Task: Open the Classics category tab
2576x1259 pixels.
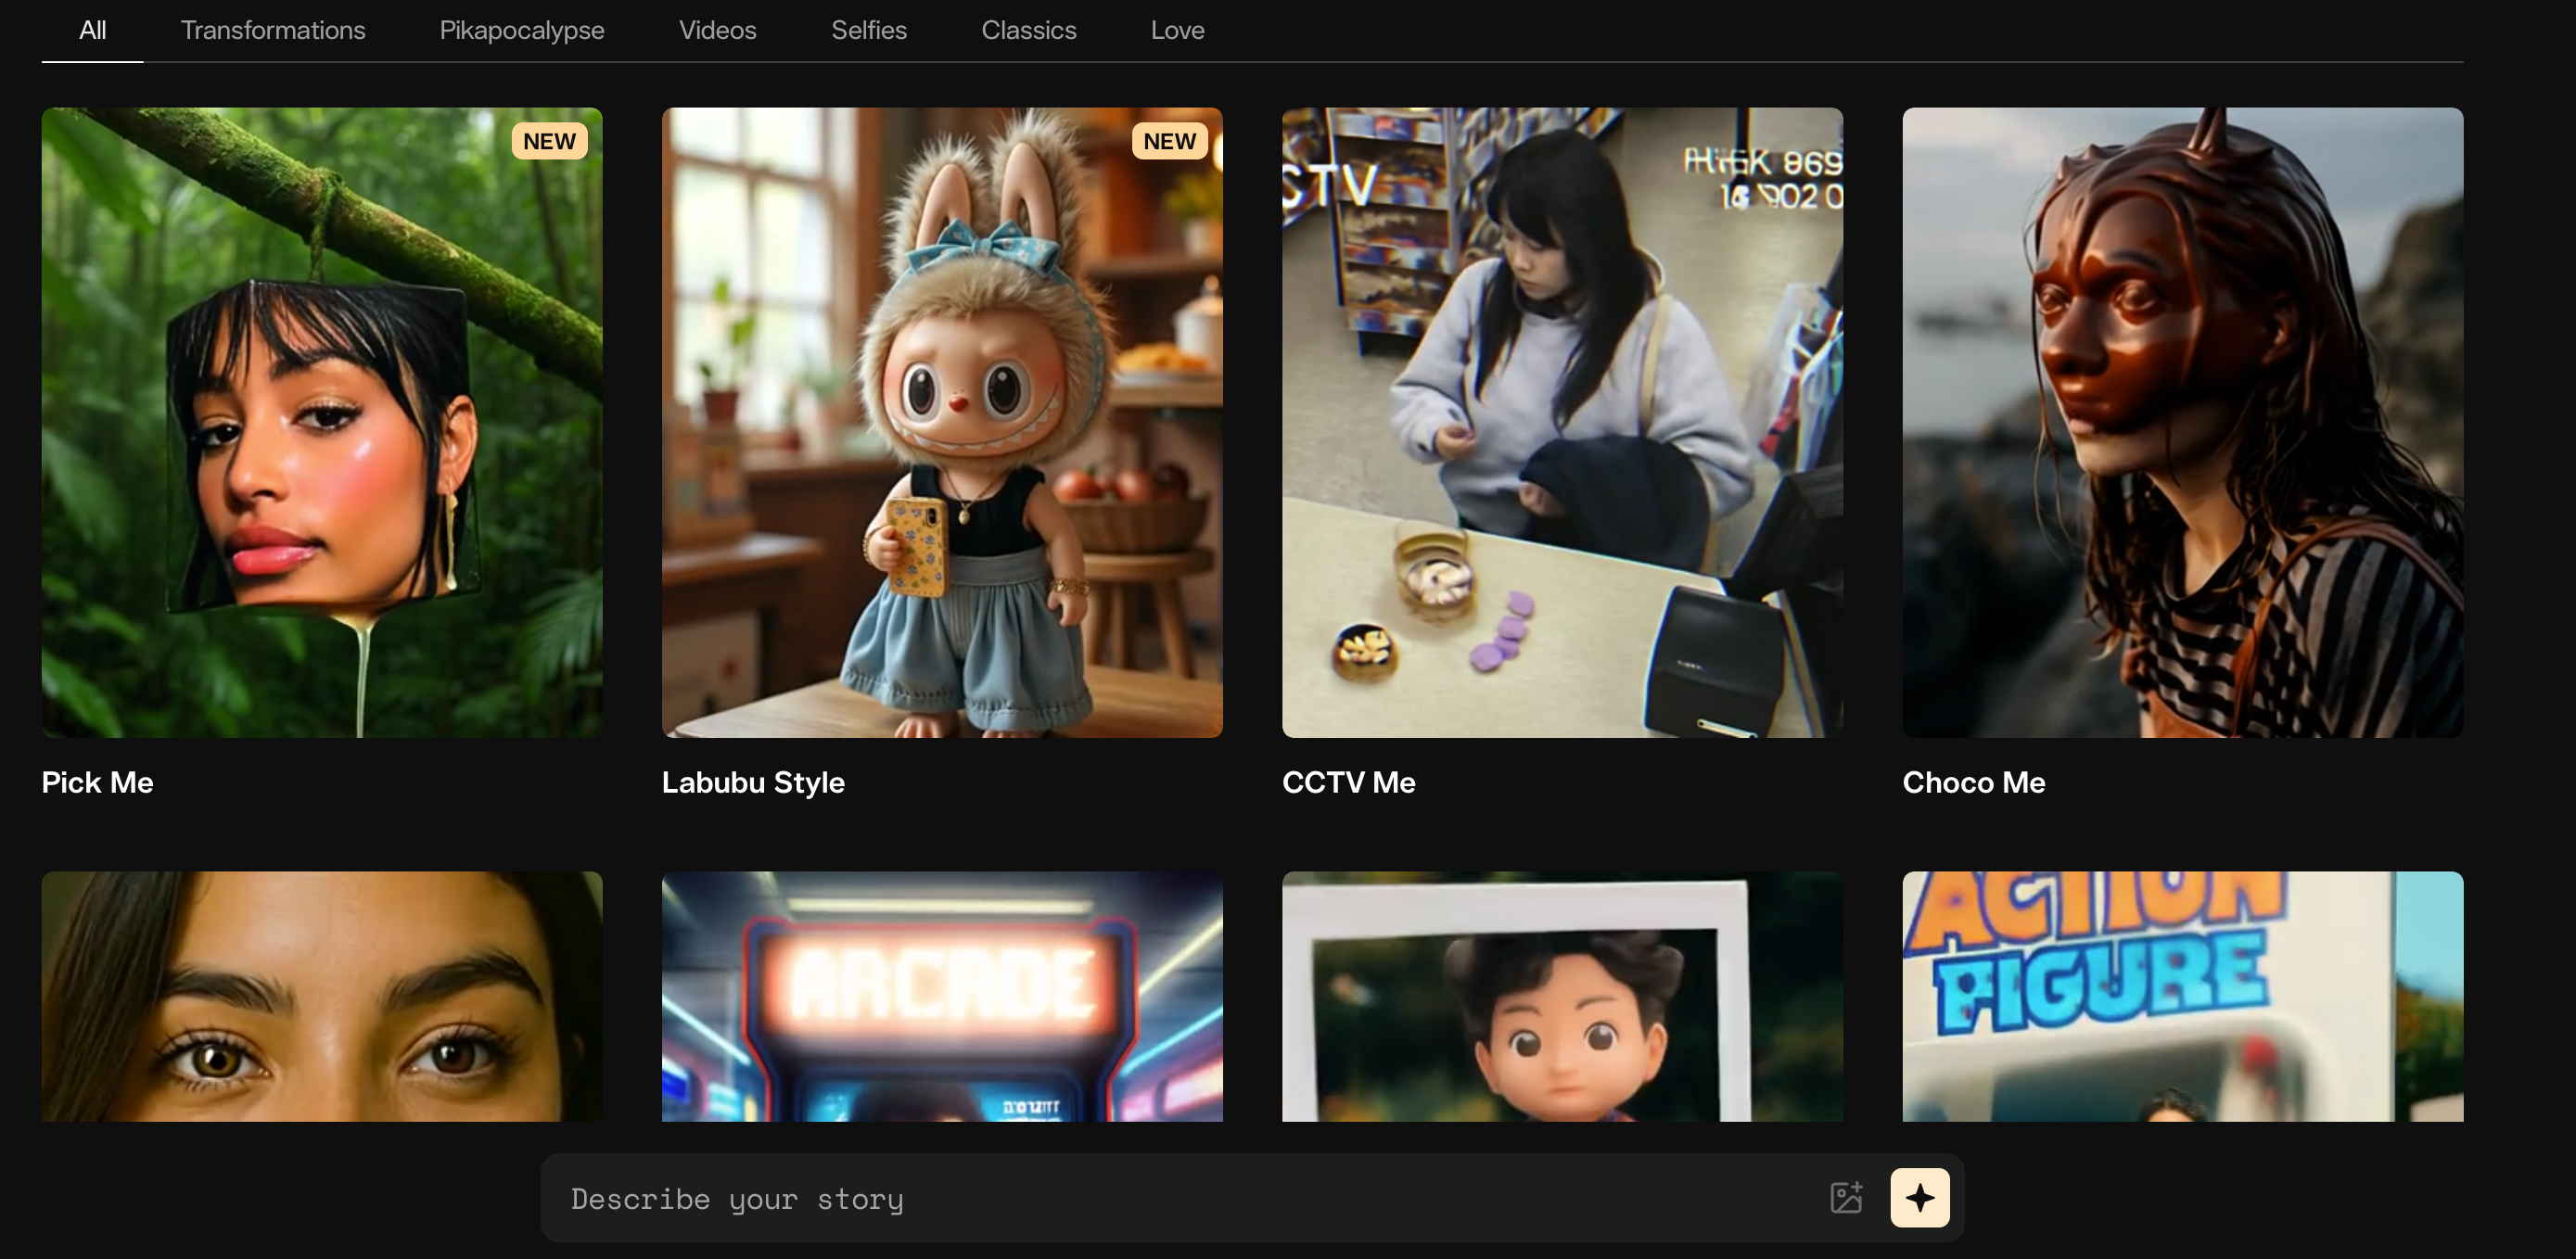Action: (x=1028, y=30)
